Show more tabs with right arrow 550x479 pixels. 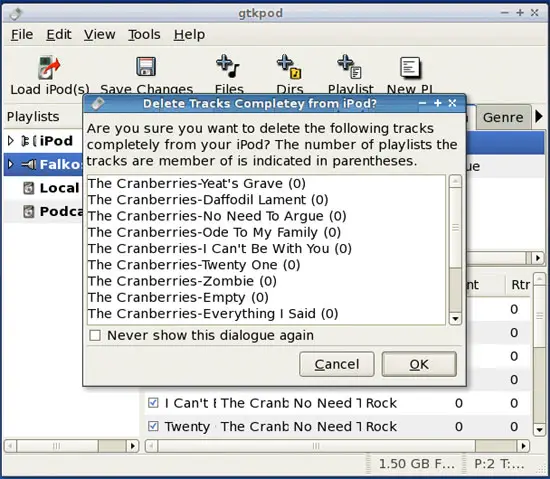coord(539,116)
